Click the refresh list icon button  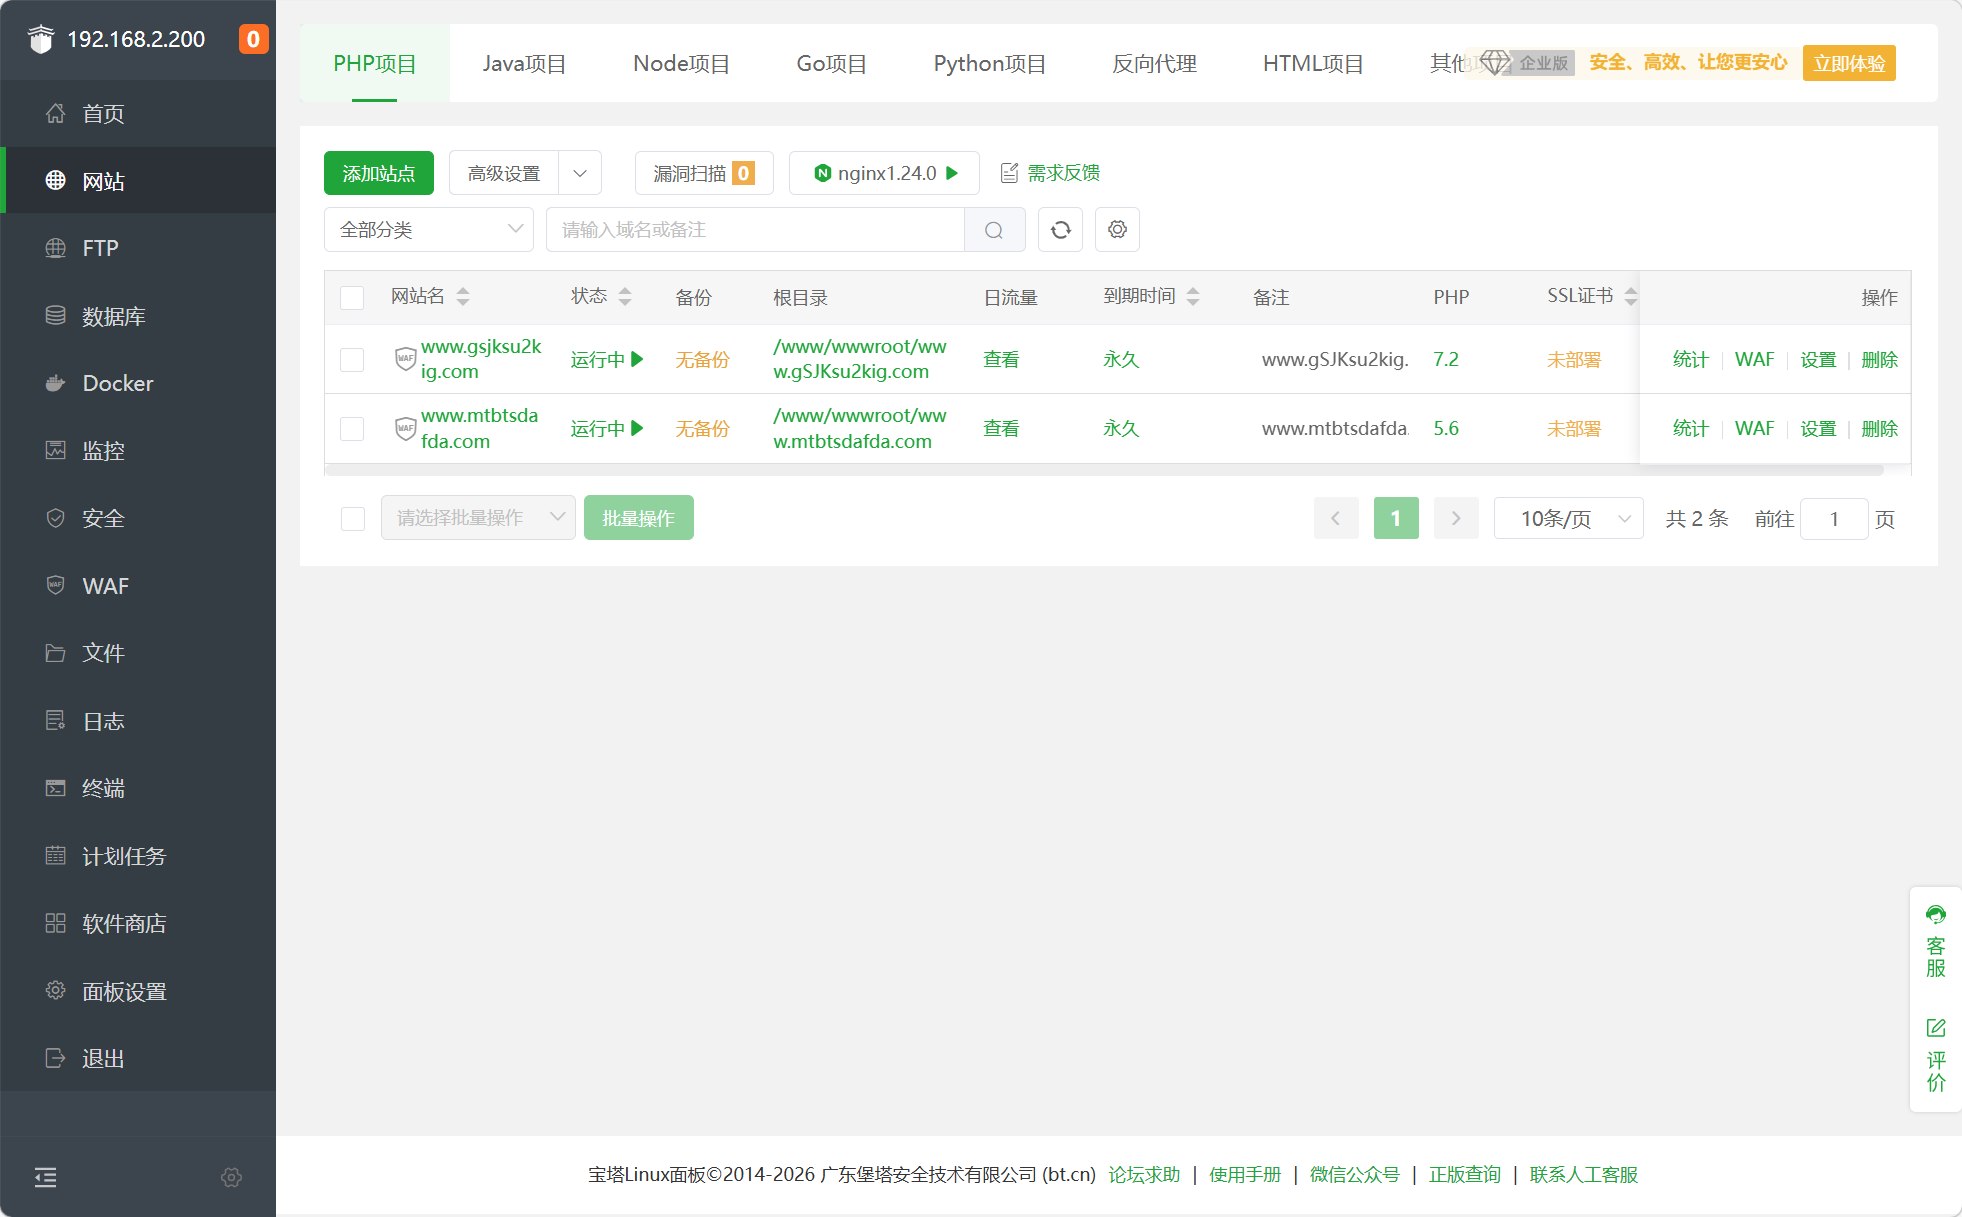tap(1060, 230)
